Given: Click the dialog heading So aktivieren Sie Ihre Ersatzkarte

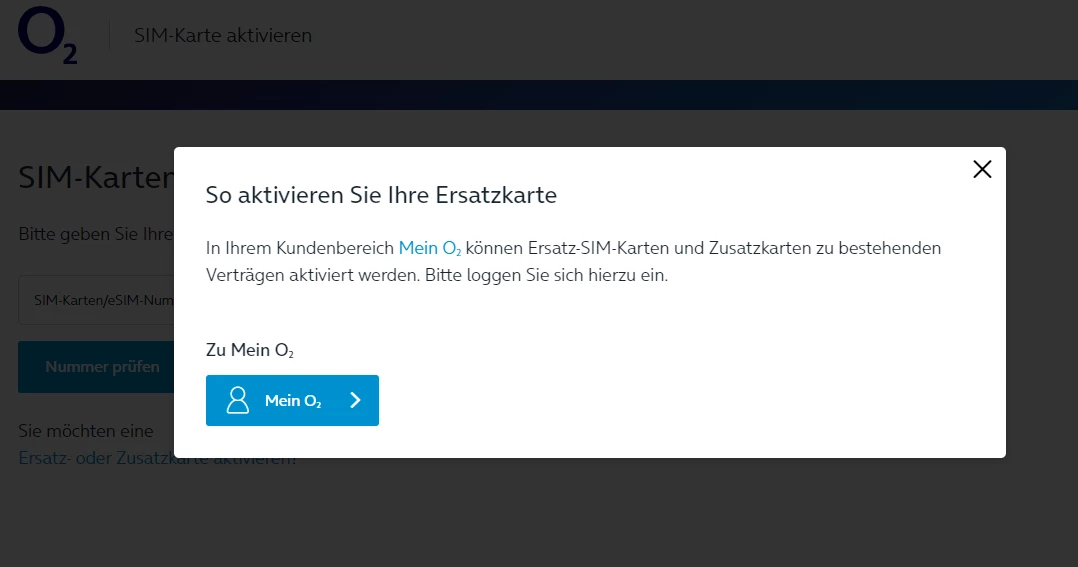Looking at the screenshot, I should coord(381,195).
